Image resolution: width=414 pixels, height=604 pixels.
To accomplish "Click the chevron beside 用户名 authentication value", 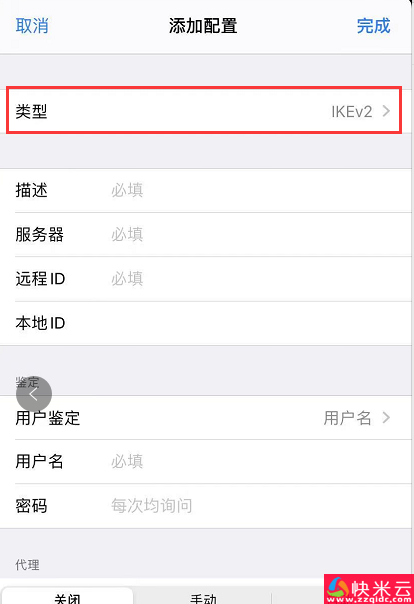I will click(x=386, y=418).
